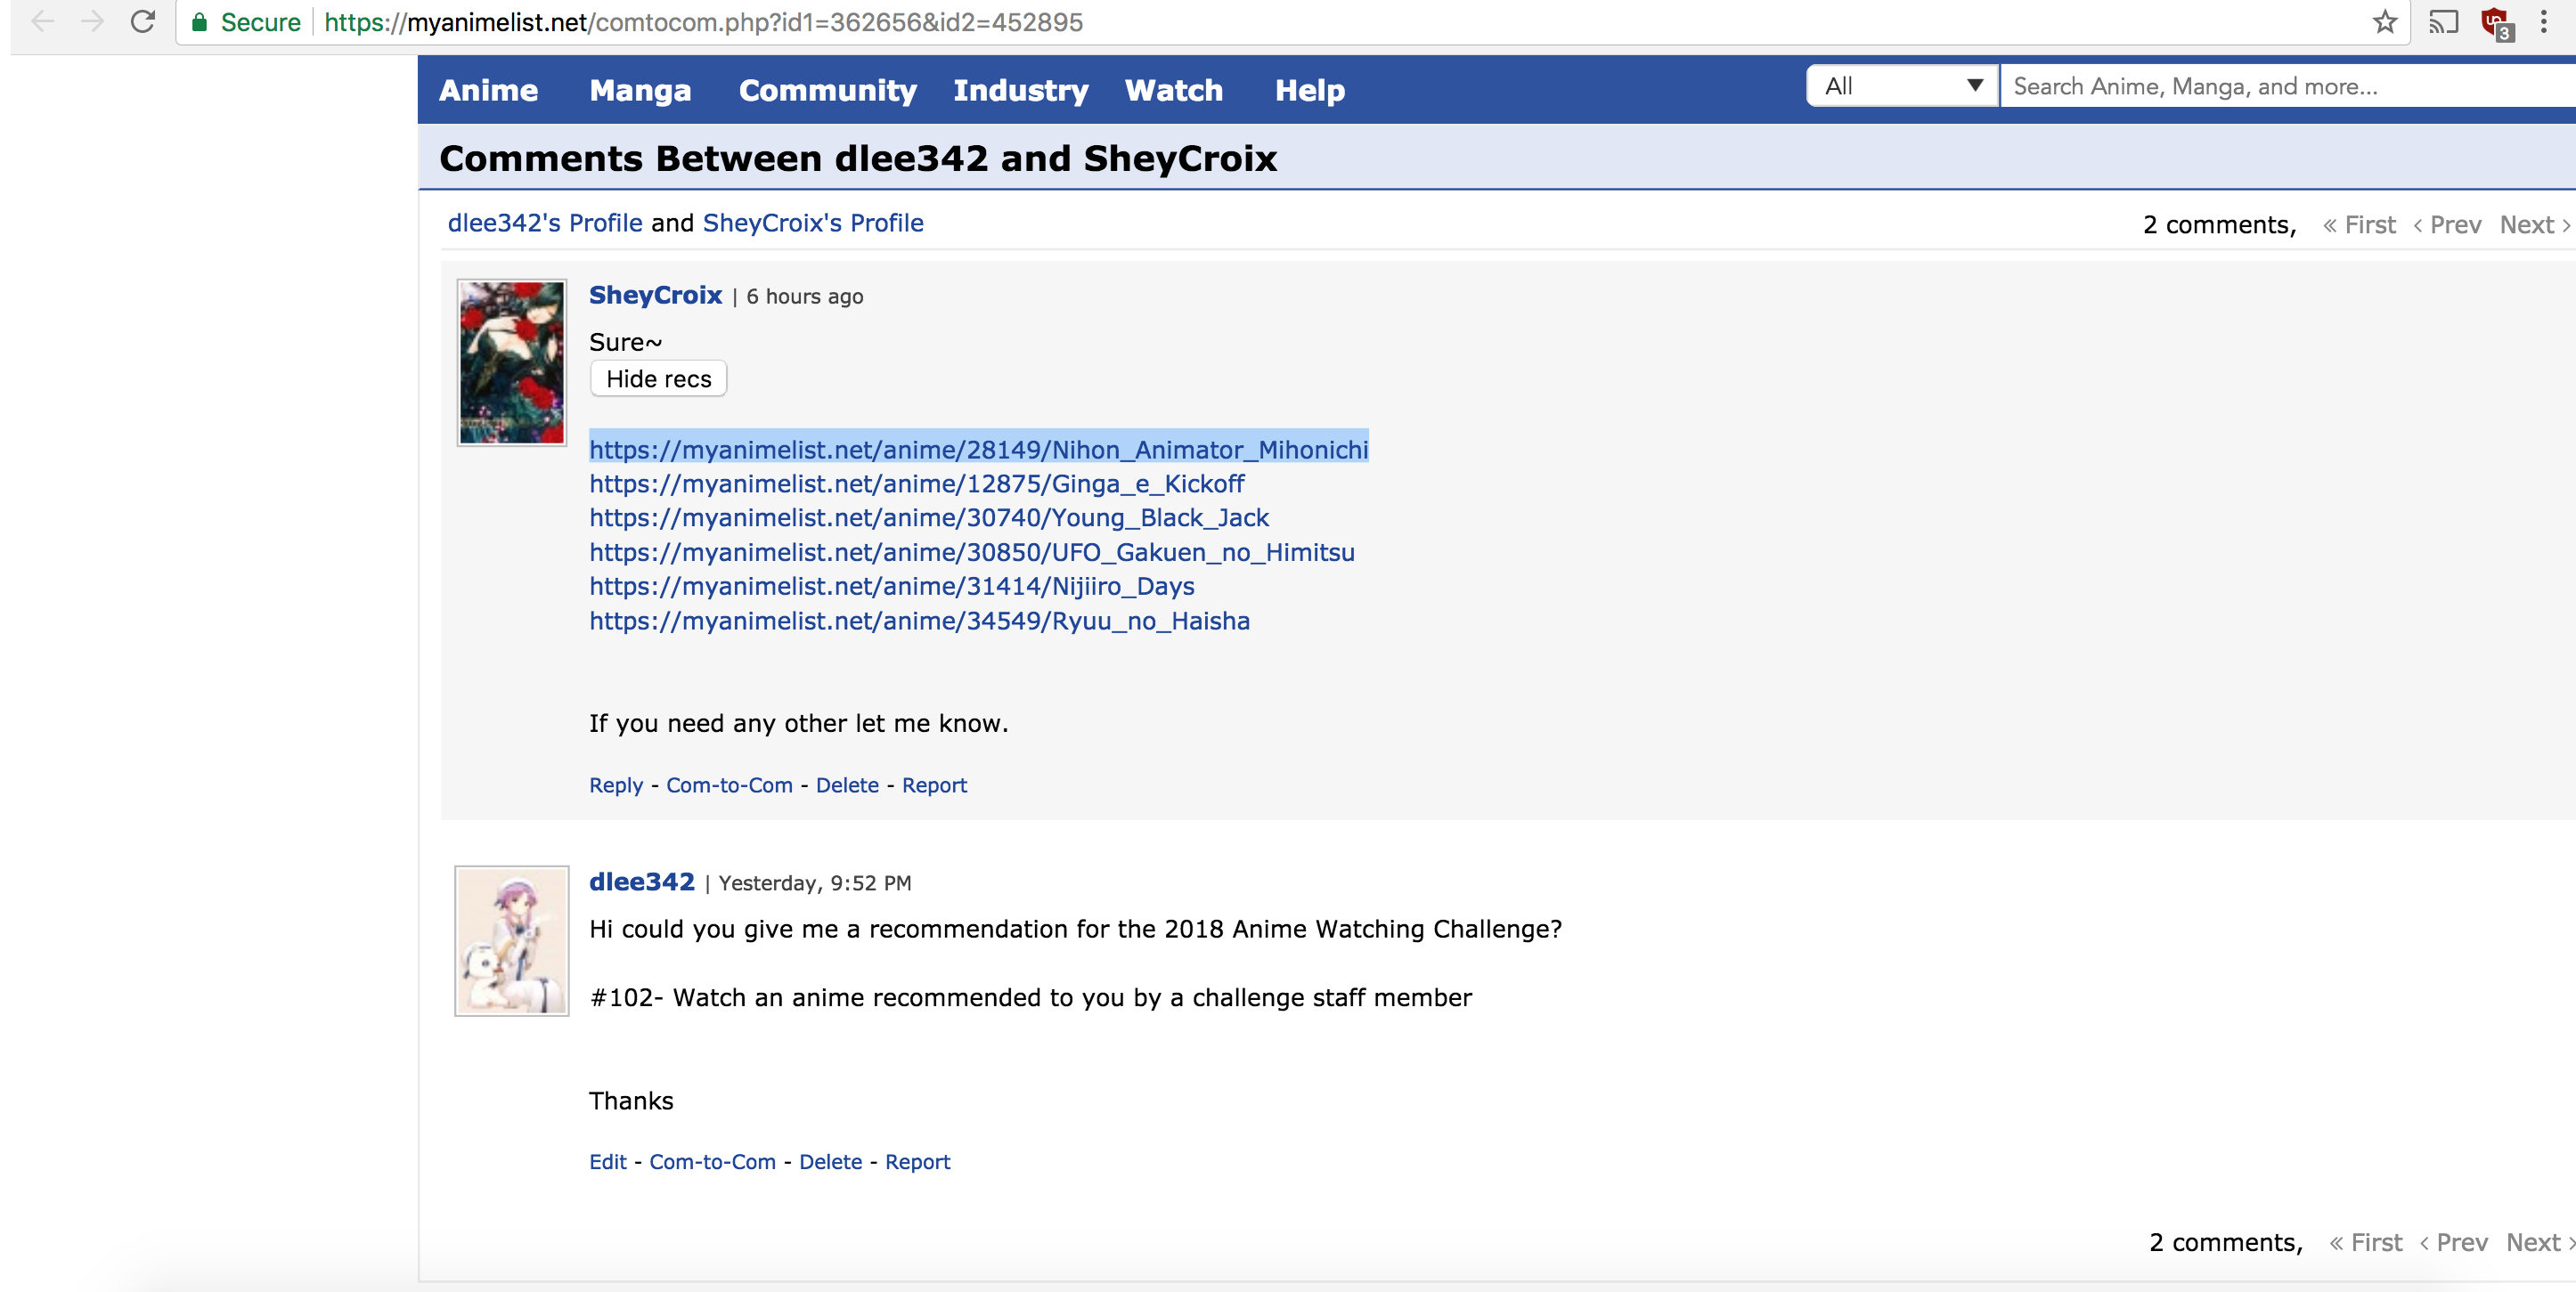This screenshot has height=1292, width=2576.
Task: Report dlee342's comment
Action: [917, 1162]
